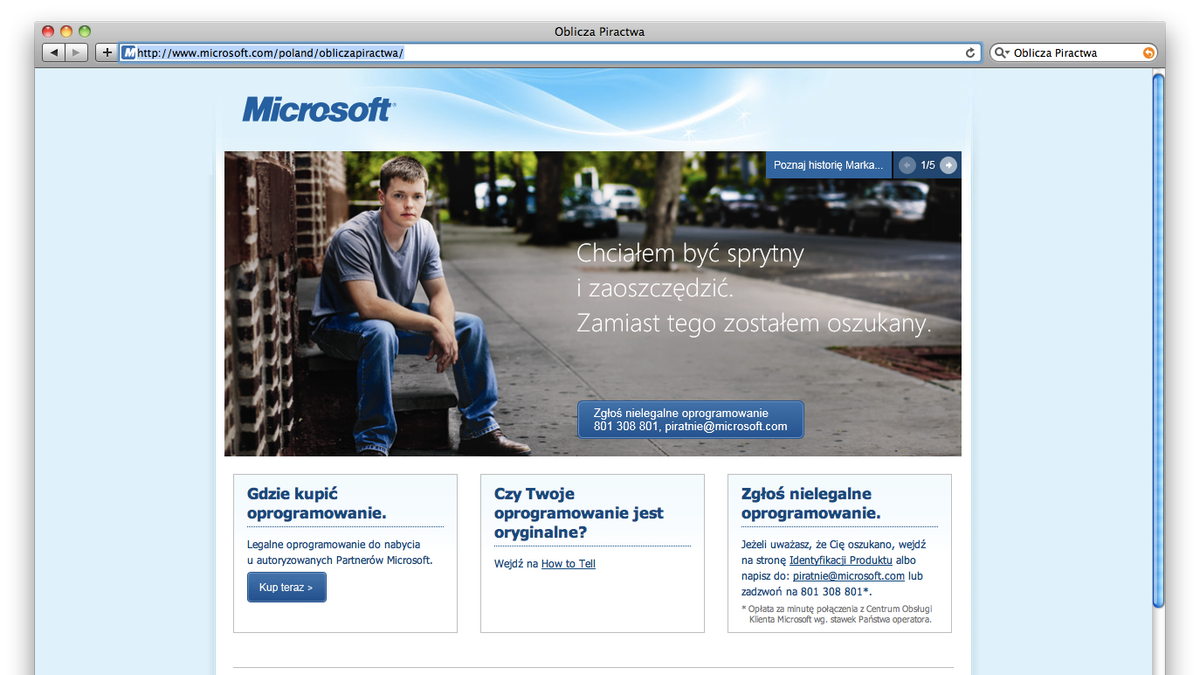The image size is (1200, 675).
Task: Select the Poznaj historię Marka button
Action: 828,164
